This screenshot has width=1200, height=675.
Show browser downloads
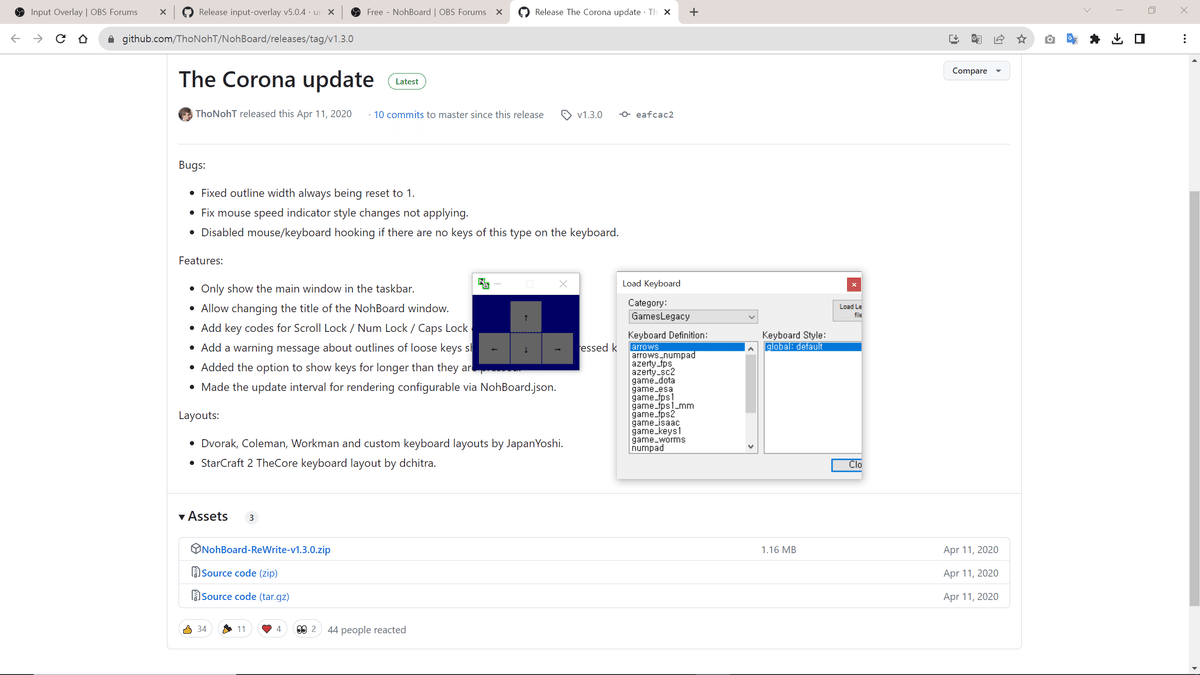(x=1117, y=39)
